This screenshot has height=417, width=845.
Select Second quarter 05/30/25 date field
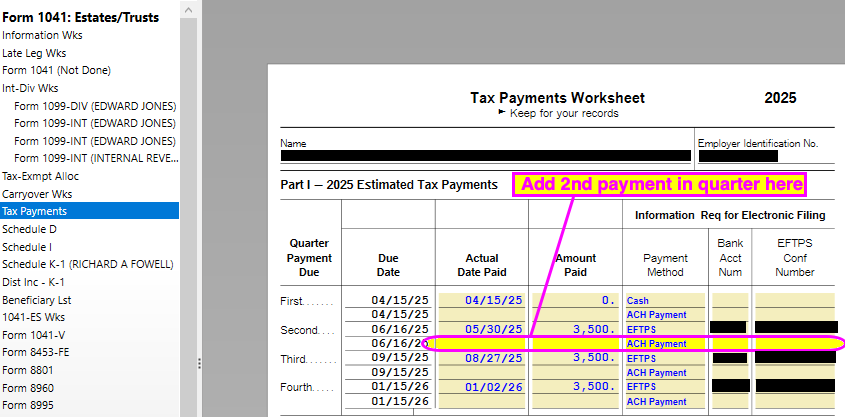pos(482,329)
